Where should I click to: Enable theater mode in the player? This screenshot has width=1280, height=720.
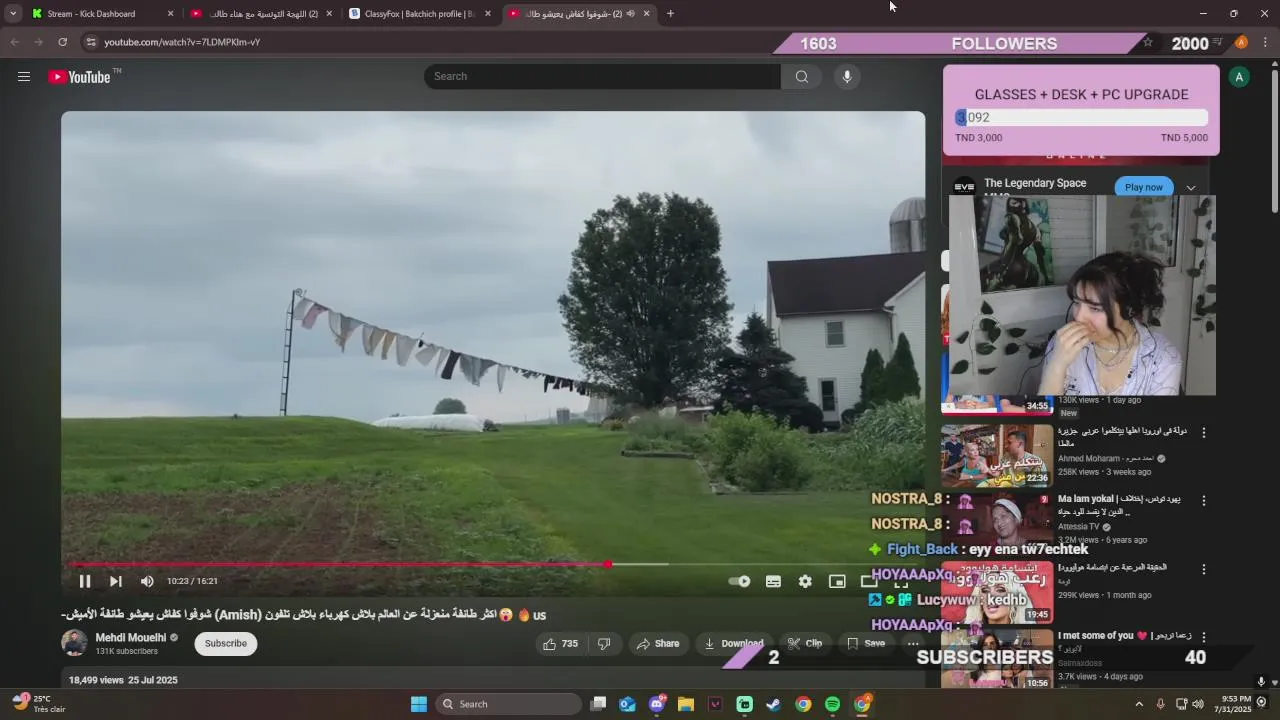click(x=868, y=581)
